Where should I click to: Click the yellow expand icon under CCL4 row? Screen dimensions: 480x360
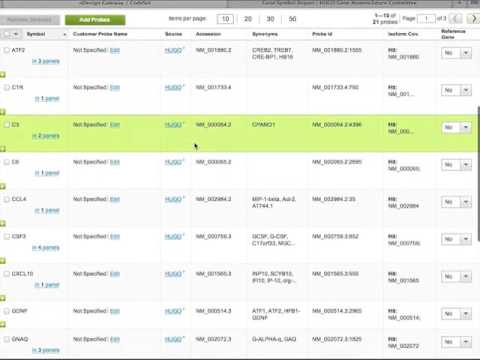point(3,224)
